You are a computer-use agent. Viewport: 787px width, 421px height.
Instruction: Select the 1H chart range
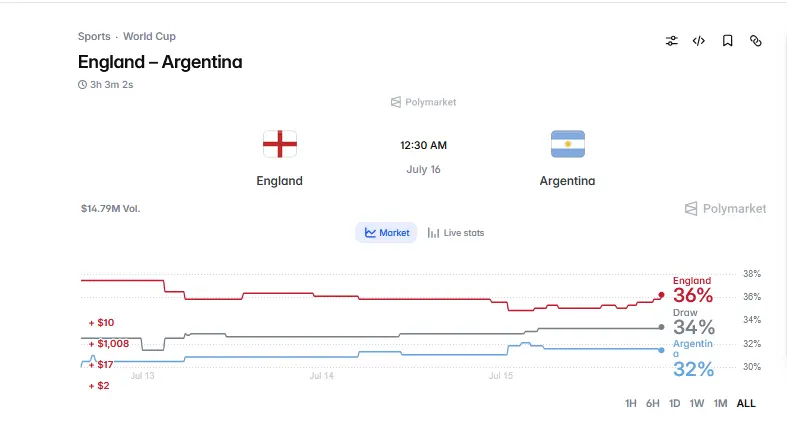click(x=630, y=403)
